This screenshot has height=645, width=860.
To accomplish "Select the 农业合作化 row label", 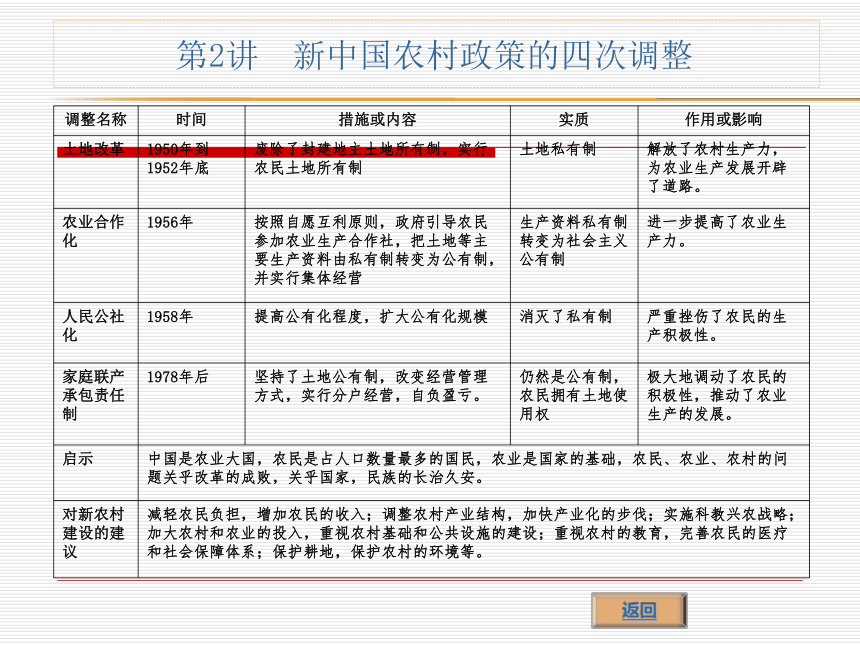I will (96, 255).
